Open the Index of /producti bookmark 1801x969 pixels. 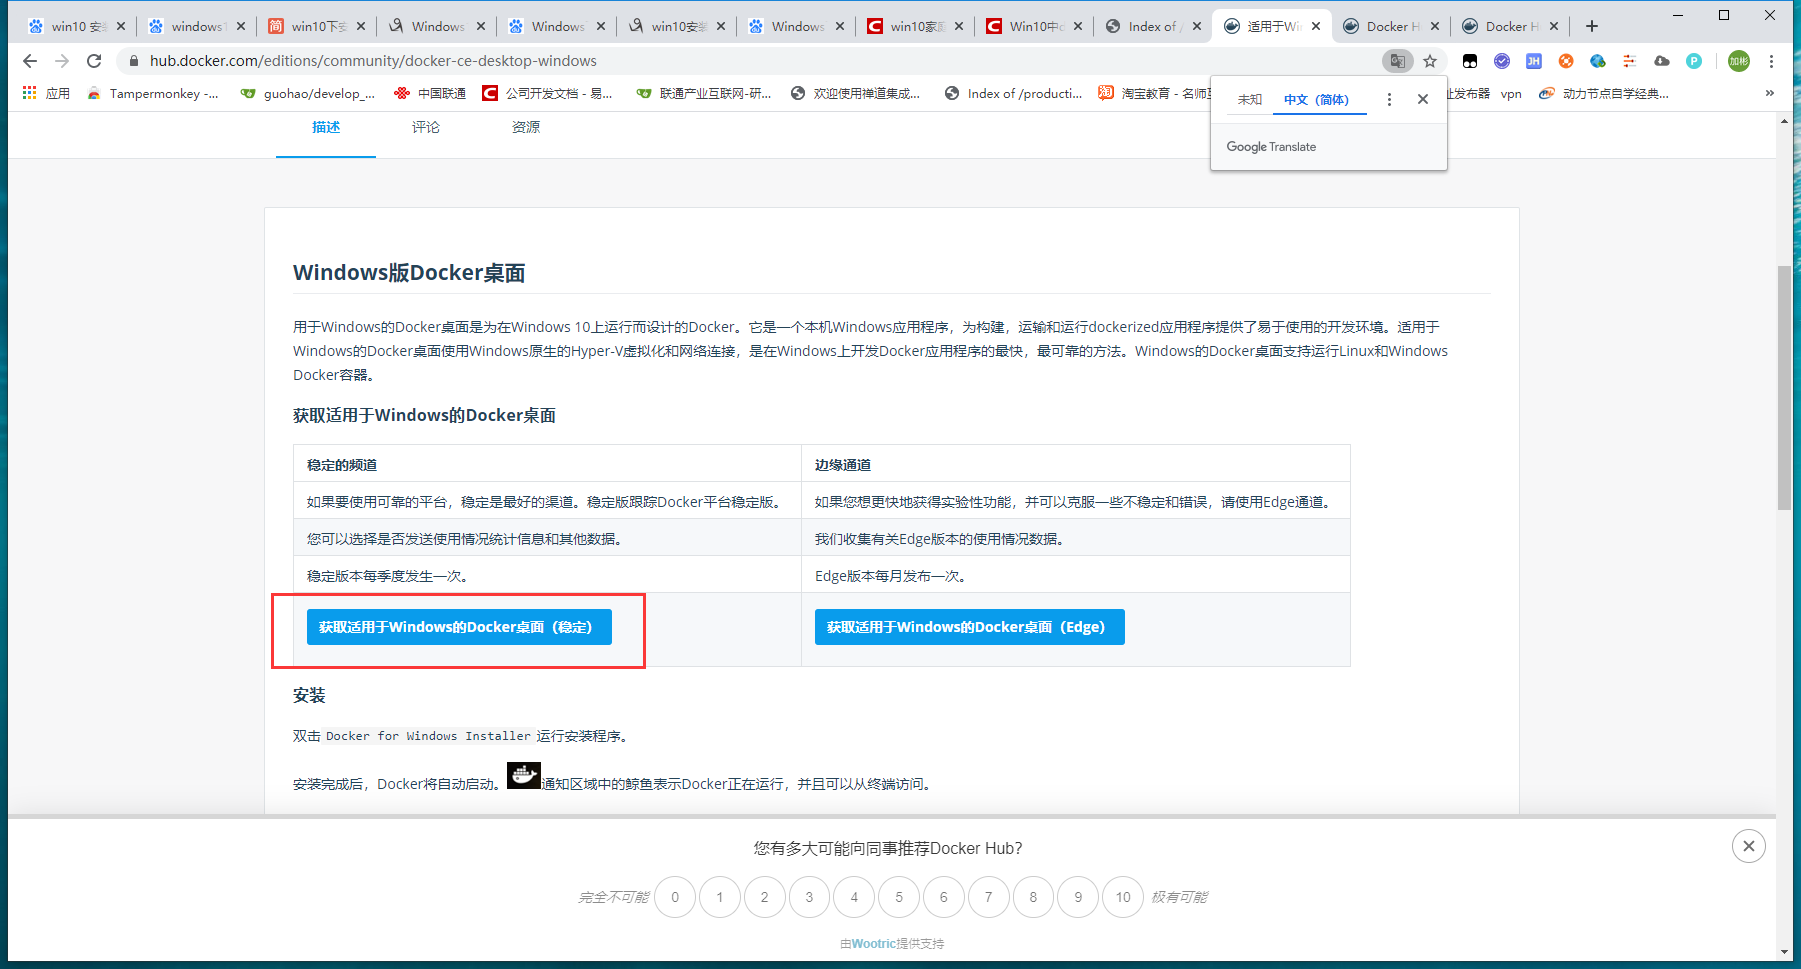pyautogui.click(x=1013, y=93)
